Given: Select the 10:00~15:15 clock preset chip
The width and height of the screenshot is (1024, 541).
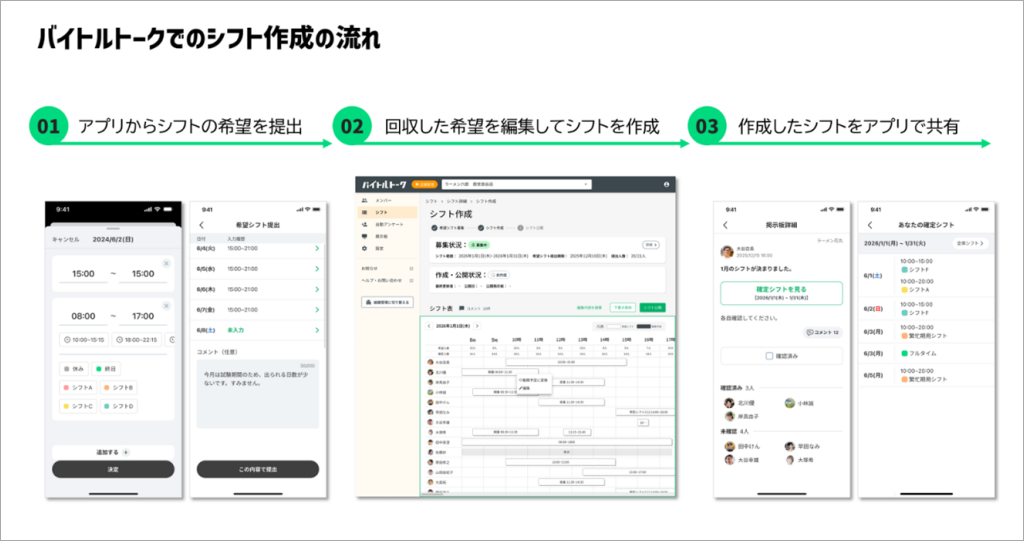Looking at the screenshot, I should pos(84,340).
